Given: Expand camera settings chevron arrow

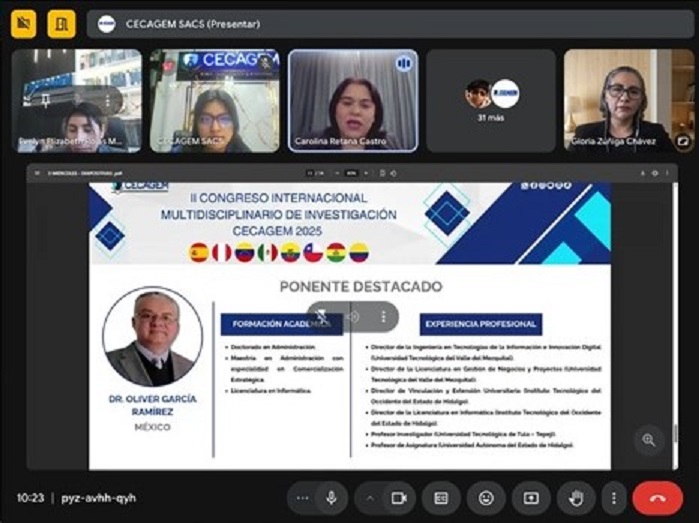Looking at the screenshot, I should 370,497.
